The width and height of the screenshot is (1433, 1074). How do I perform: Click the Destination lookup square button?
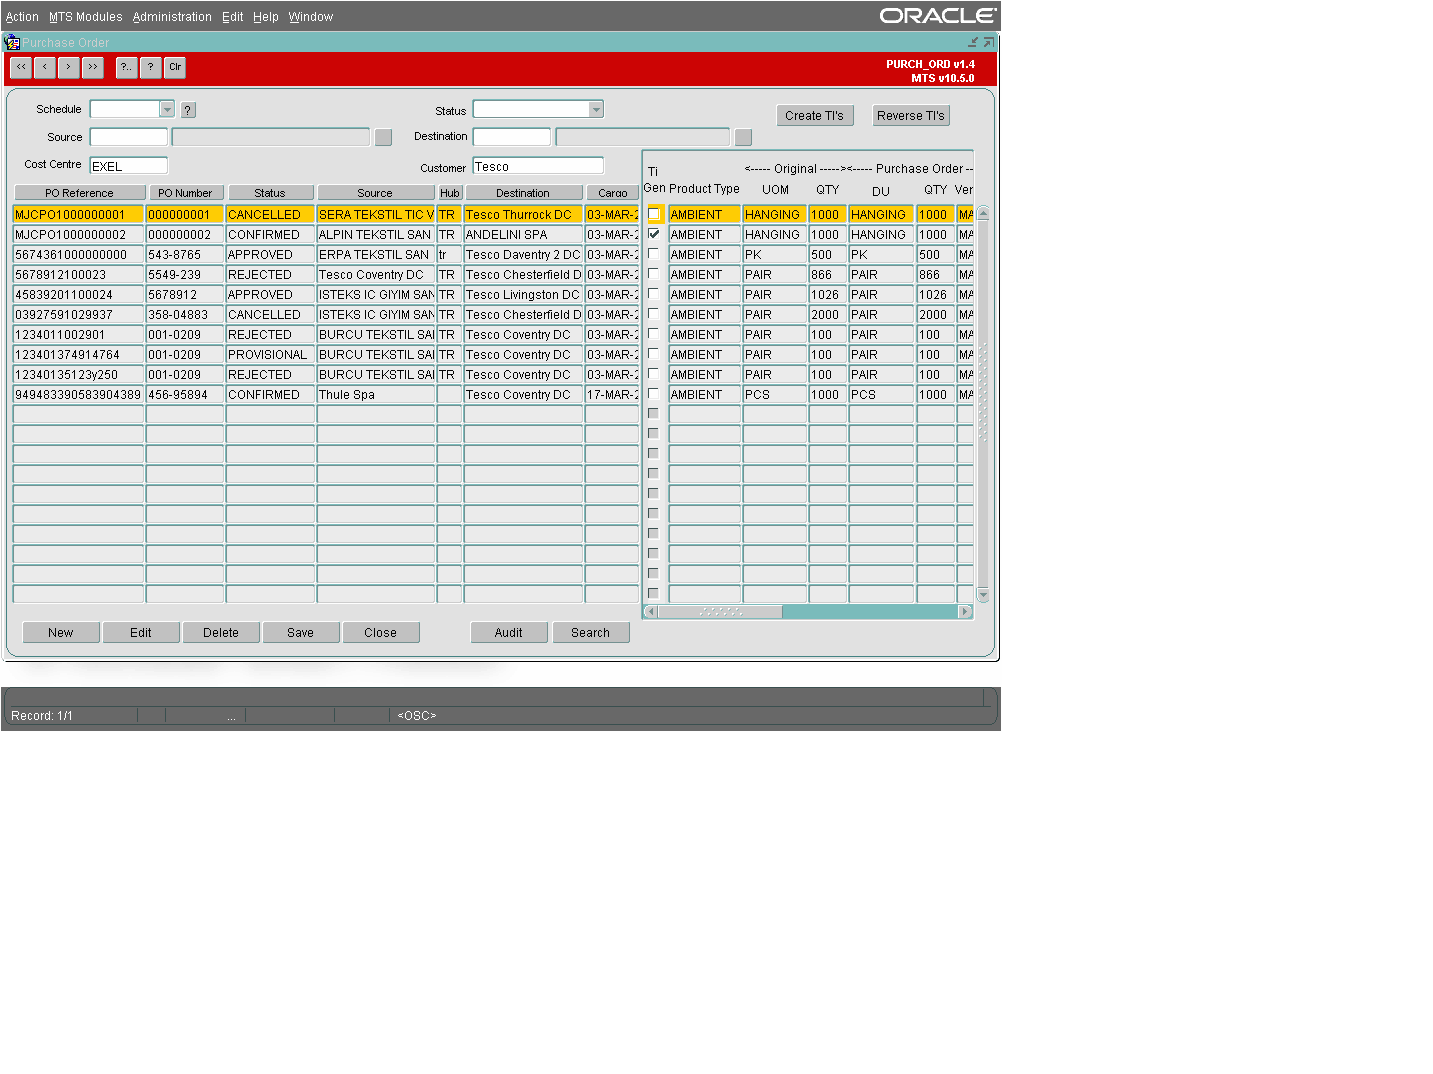pyautogui.click(x=743, y=138)
